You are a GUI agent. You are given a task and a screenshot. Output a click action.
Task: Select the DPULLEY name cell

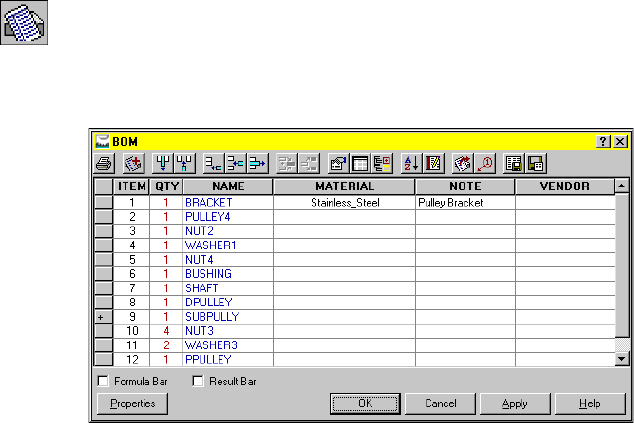tap(228, 302)
